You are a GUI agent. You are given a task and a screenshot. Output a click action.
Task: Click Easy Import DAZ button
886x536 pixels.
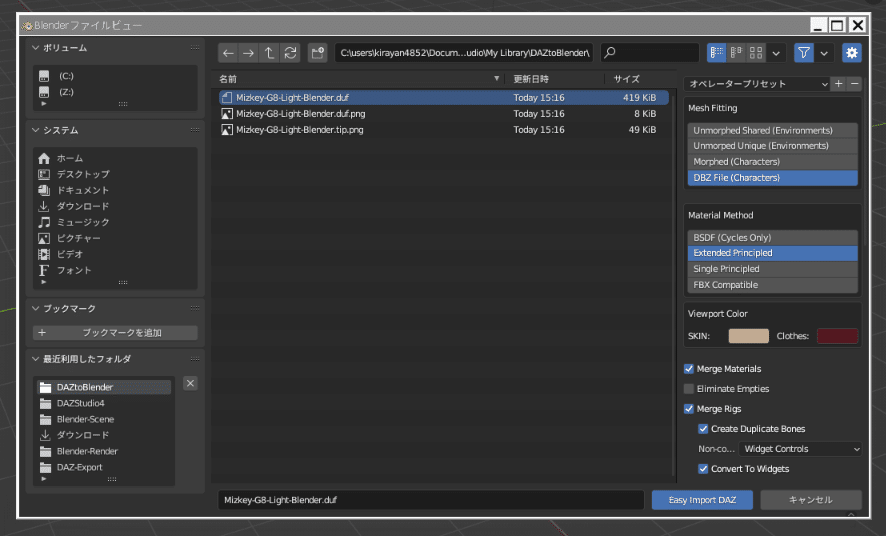(702, 500)
